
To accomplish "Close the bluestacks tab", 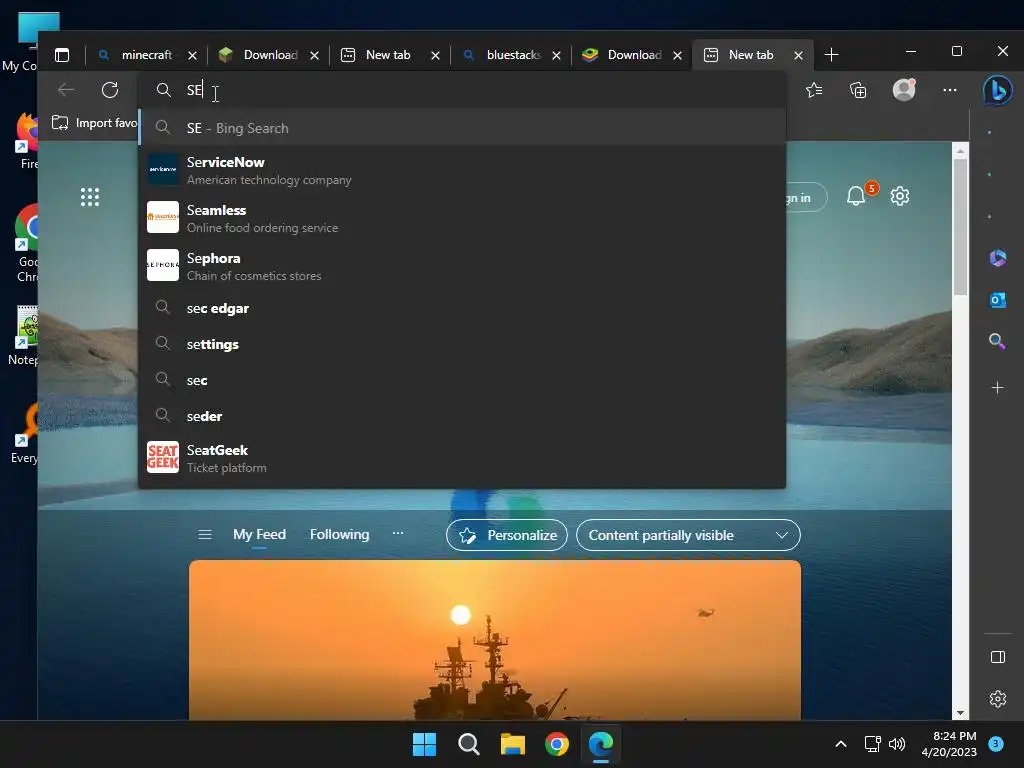I will (x=556, y=56).
